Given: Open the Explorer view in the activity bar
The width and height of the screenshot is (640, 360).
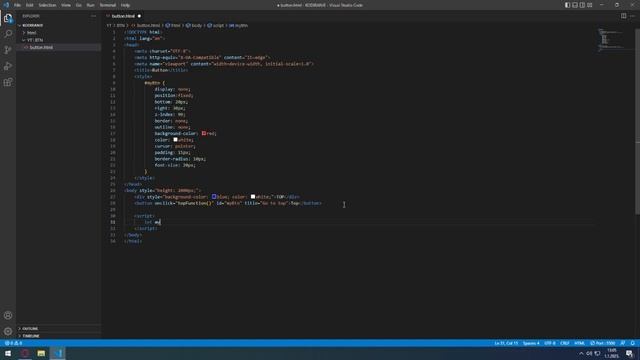Looking at the screenshot, I should (8, 18).
